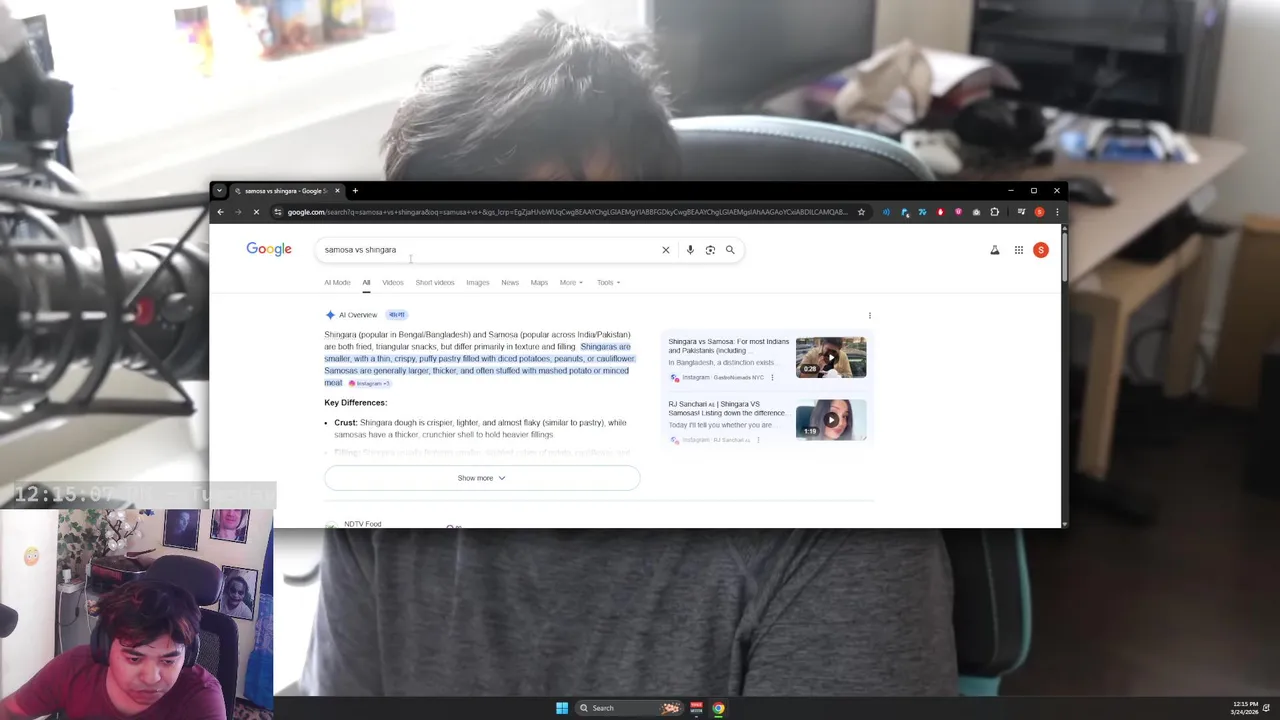Switch to AI Mode tab
1280x720 pixels.
point(337,282)
